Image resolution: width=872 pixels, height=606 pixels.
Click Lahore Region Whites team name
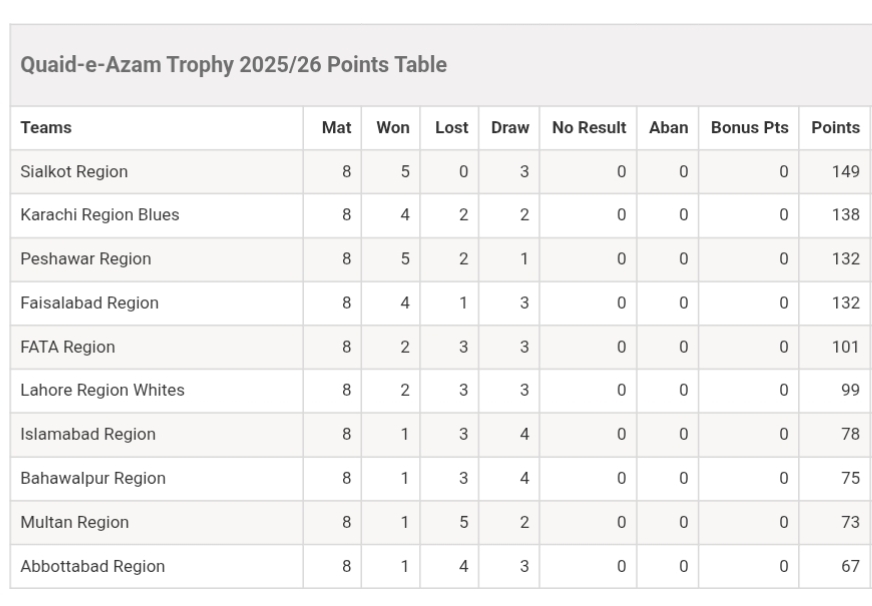(102, 390)
